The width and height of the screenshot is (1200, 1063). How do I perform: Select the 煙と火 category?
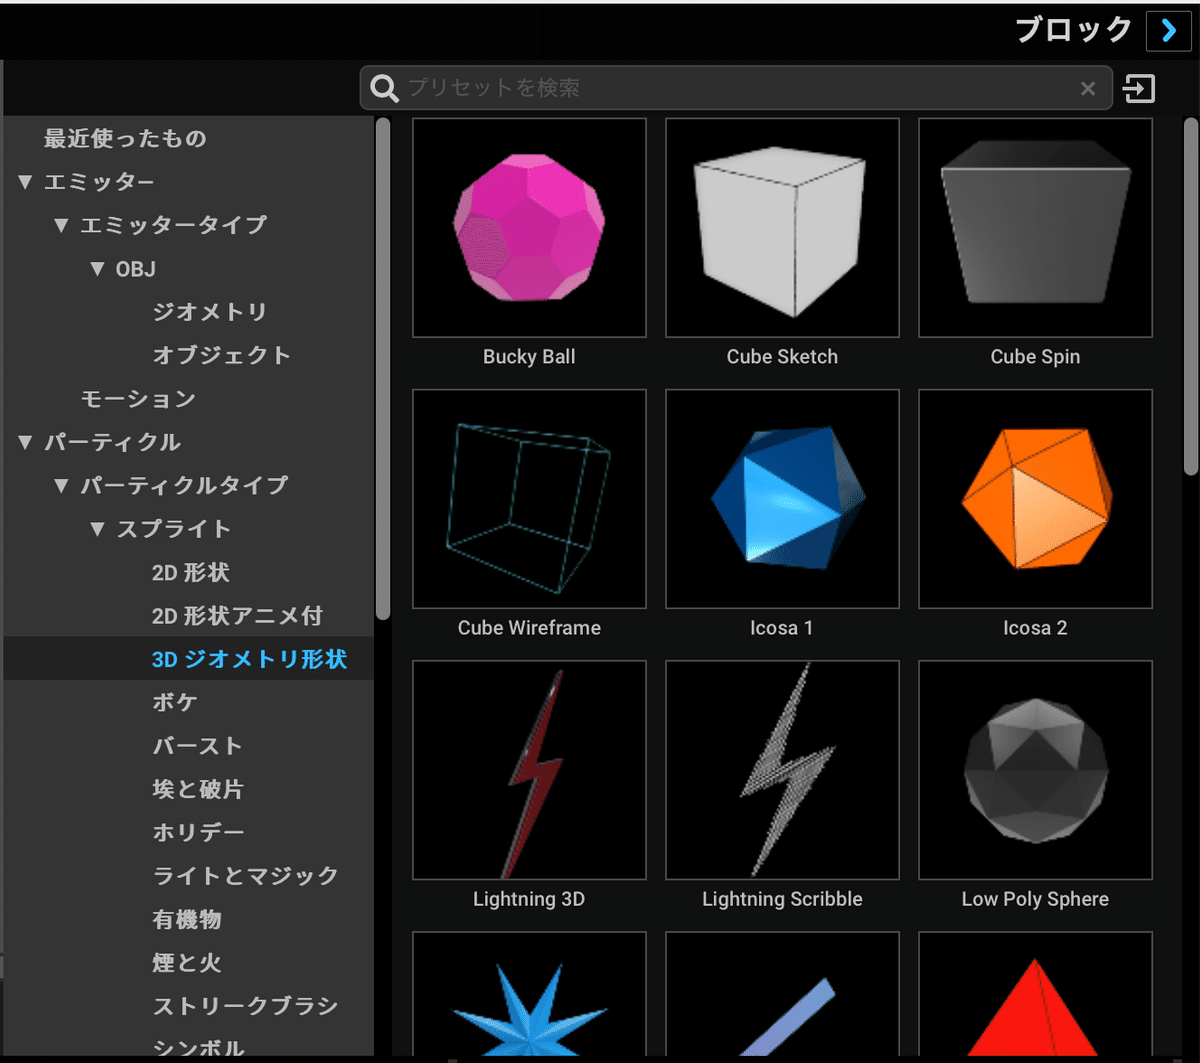pos(185,963)
